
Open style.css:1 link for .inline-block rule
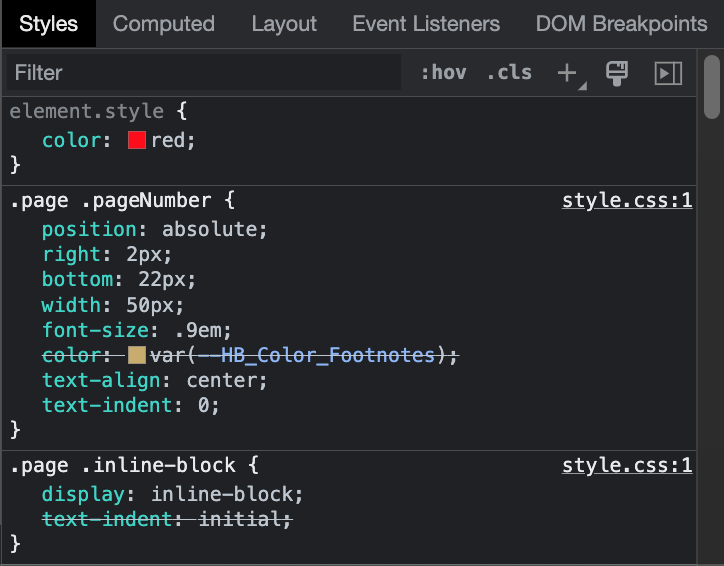click(x=627, y=465)
